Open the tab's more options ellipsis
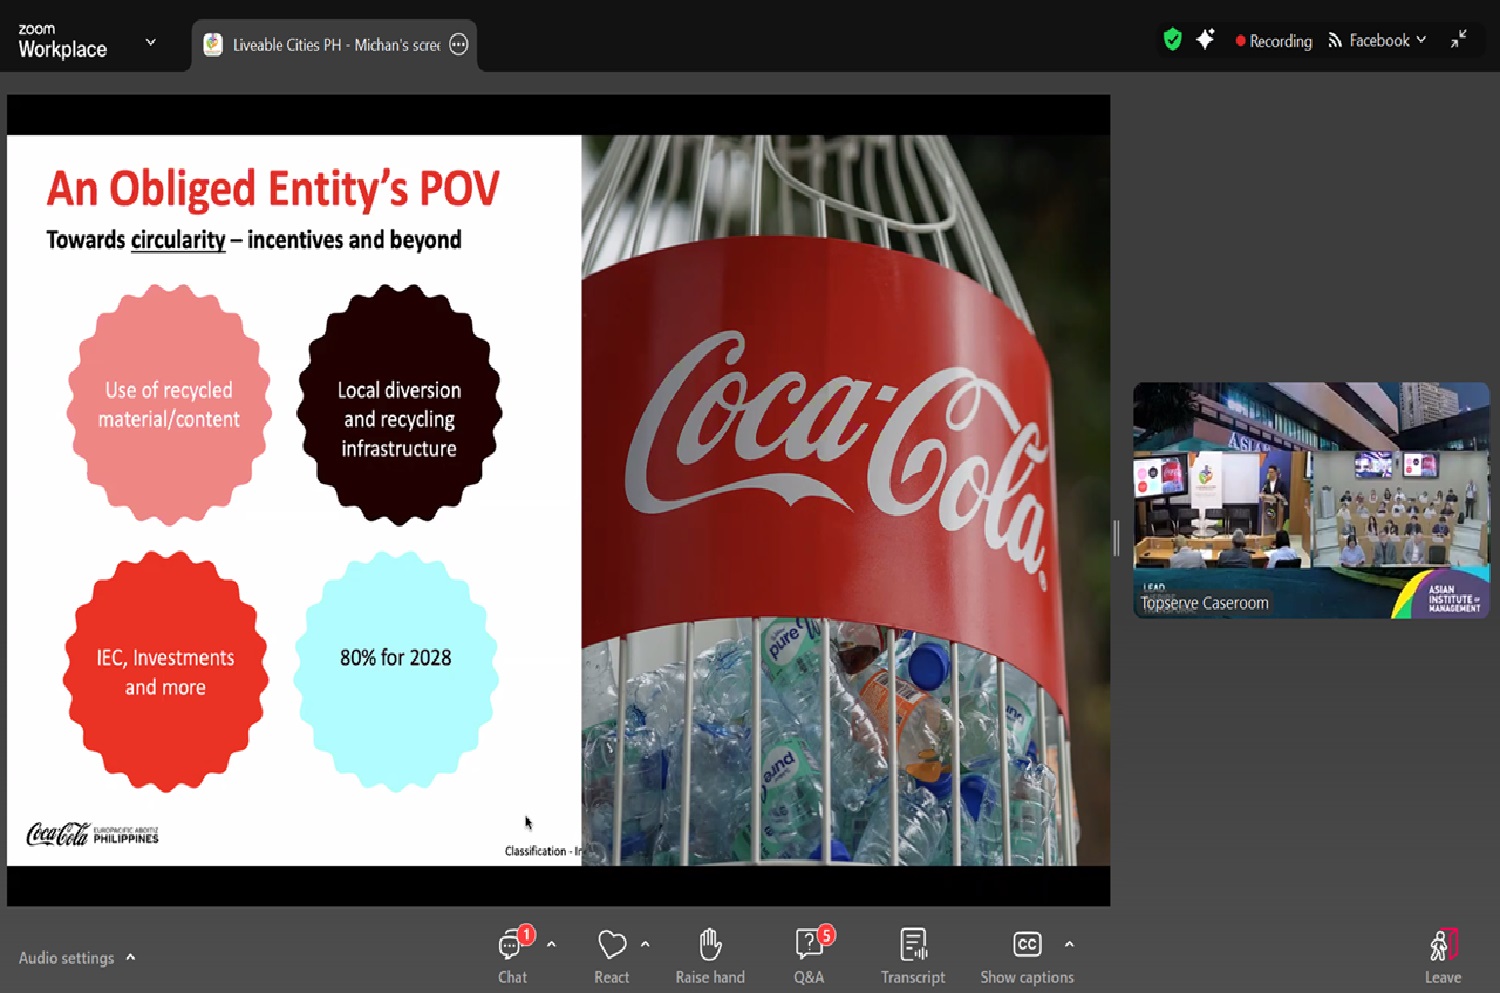The image size is (1500, 993). click(458, 45)
